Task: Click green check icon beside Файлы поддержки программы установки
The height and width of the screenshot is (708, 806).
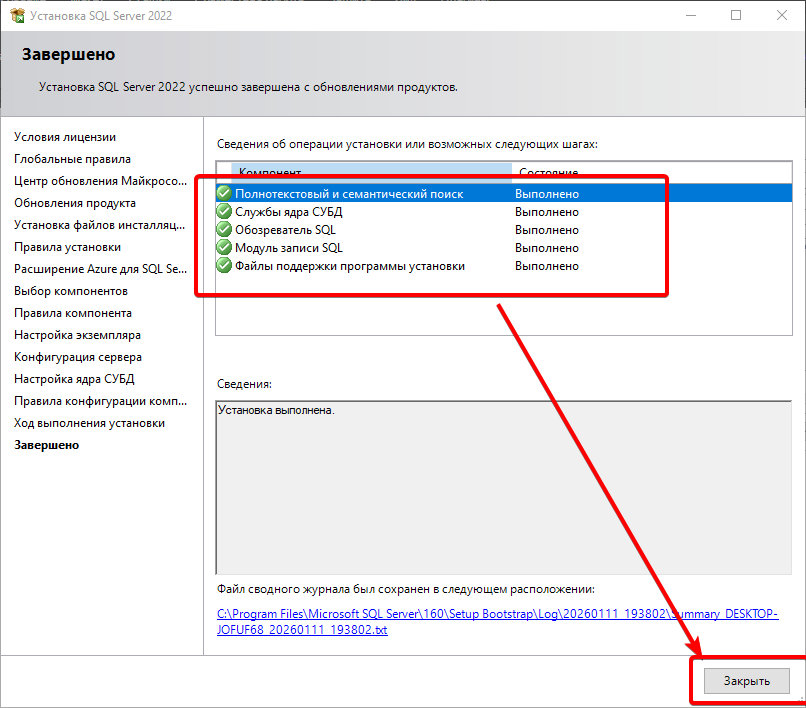Action: [224, 265]
